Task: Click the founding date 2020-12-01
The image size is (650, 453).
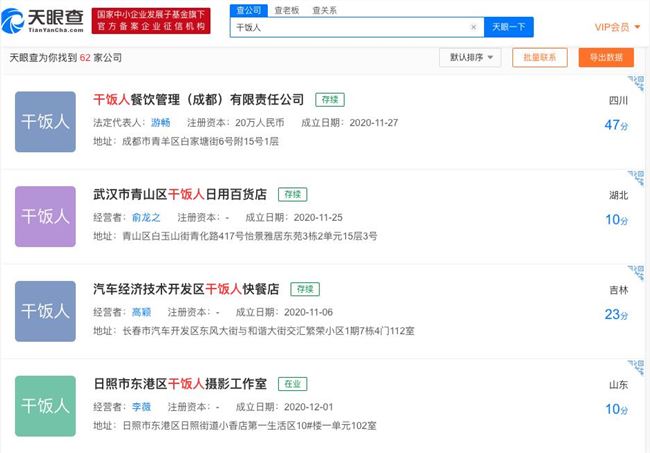Action: (x=308, y=407)
